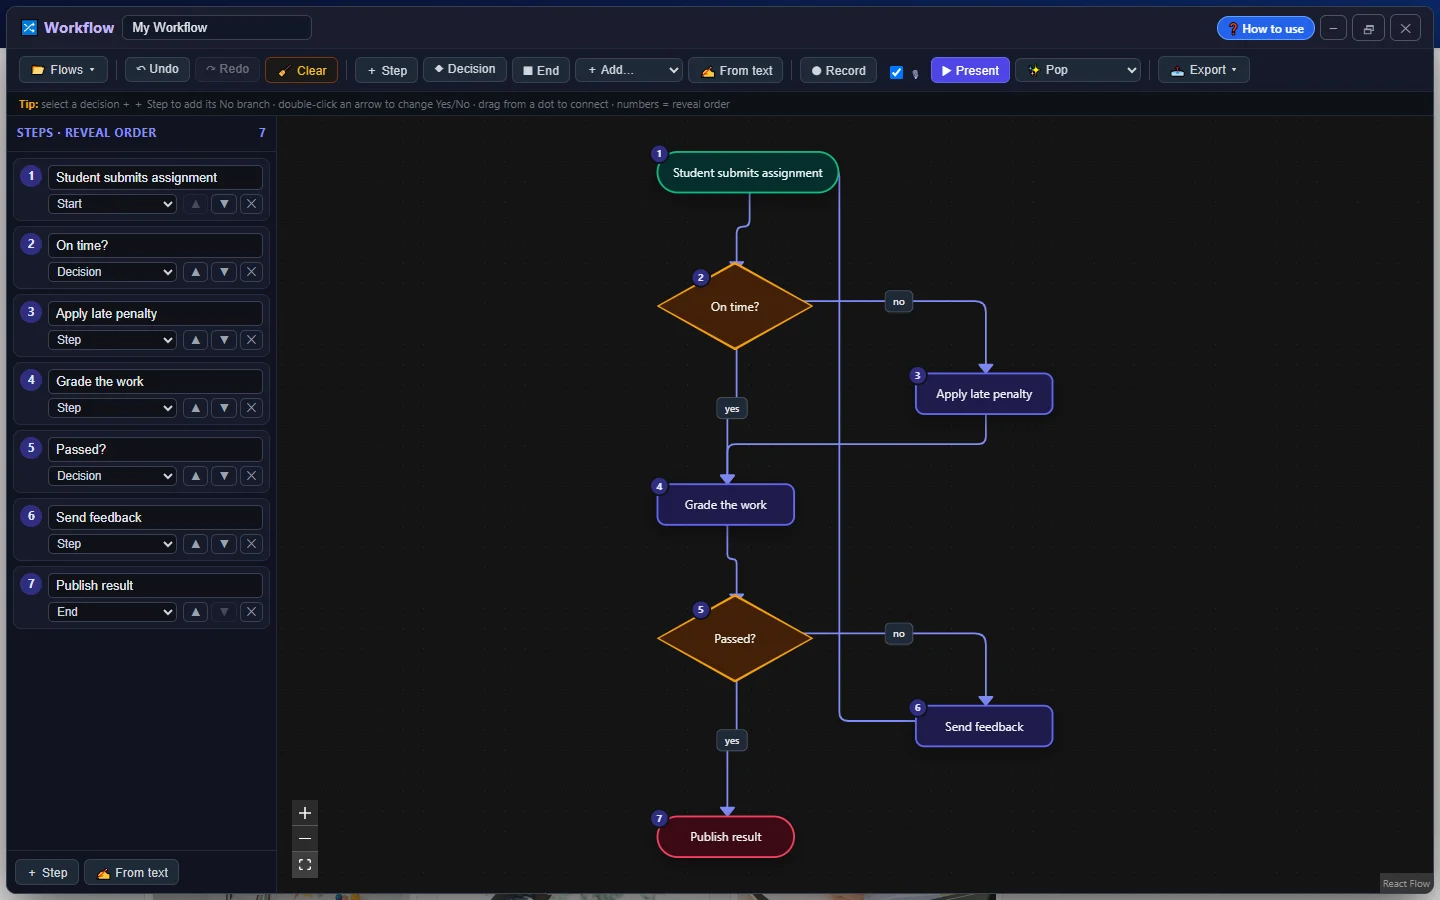Image resolution: width=1440 pixels, height=900 pixels.
Task: Clear the workflow
Action: point(301,70)
